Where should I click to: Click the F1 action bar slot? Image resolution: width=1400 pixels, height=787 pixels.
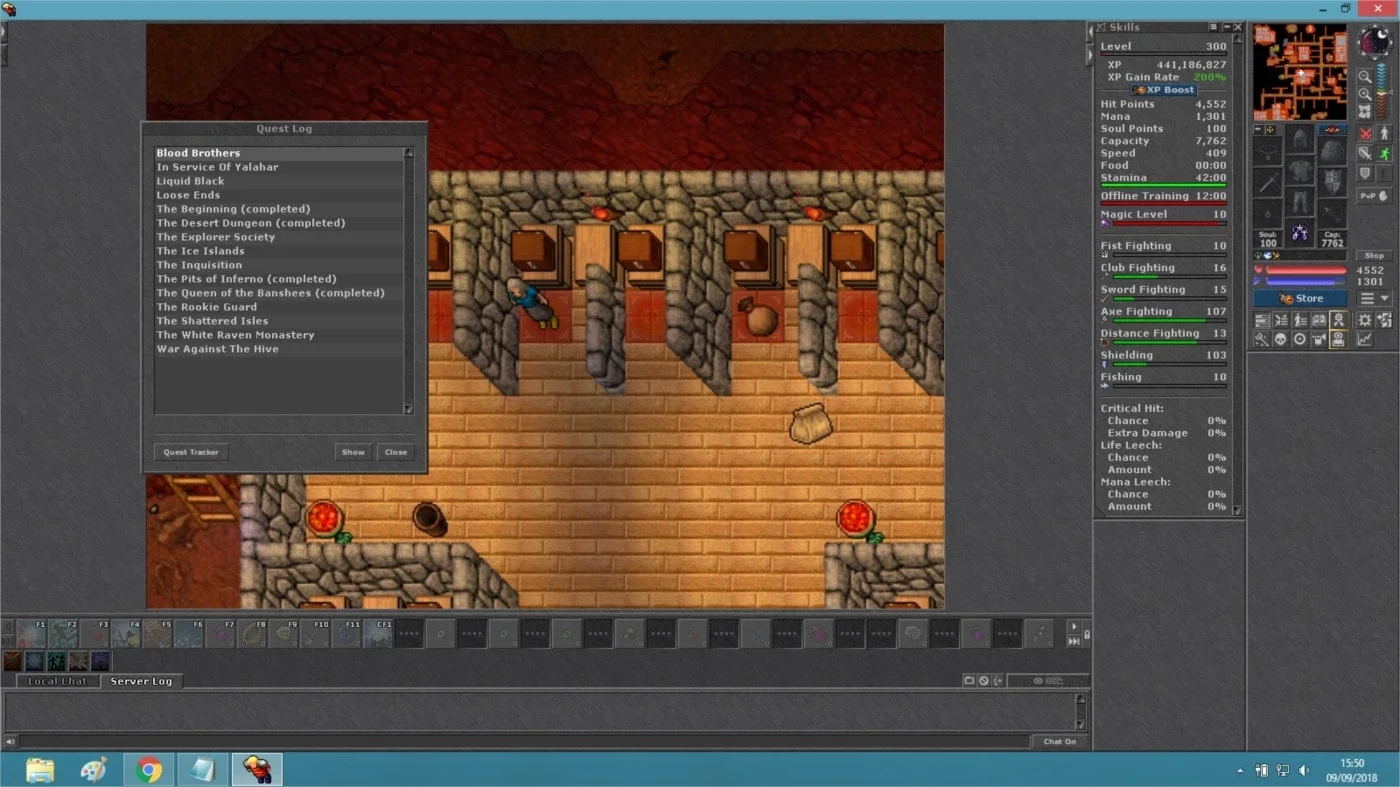click(x=32, y=633)
